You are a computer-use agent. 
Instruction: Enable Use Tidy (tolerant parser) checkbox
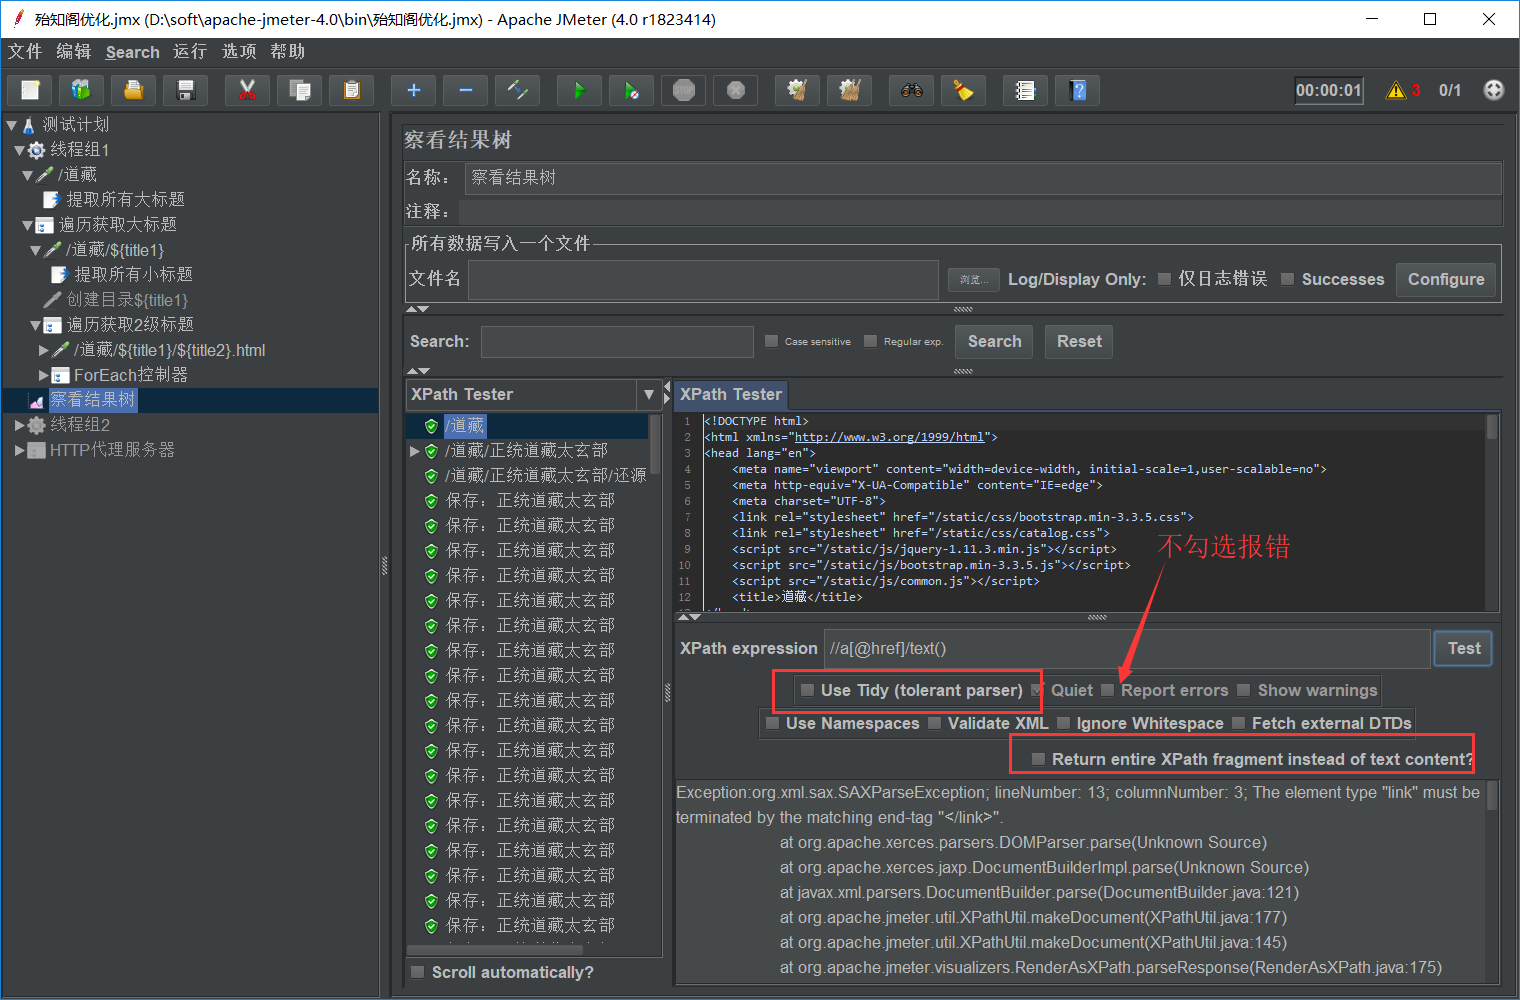tap(808, 690)
